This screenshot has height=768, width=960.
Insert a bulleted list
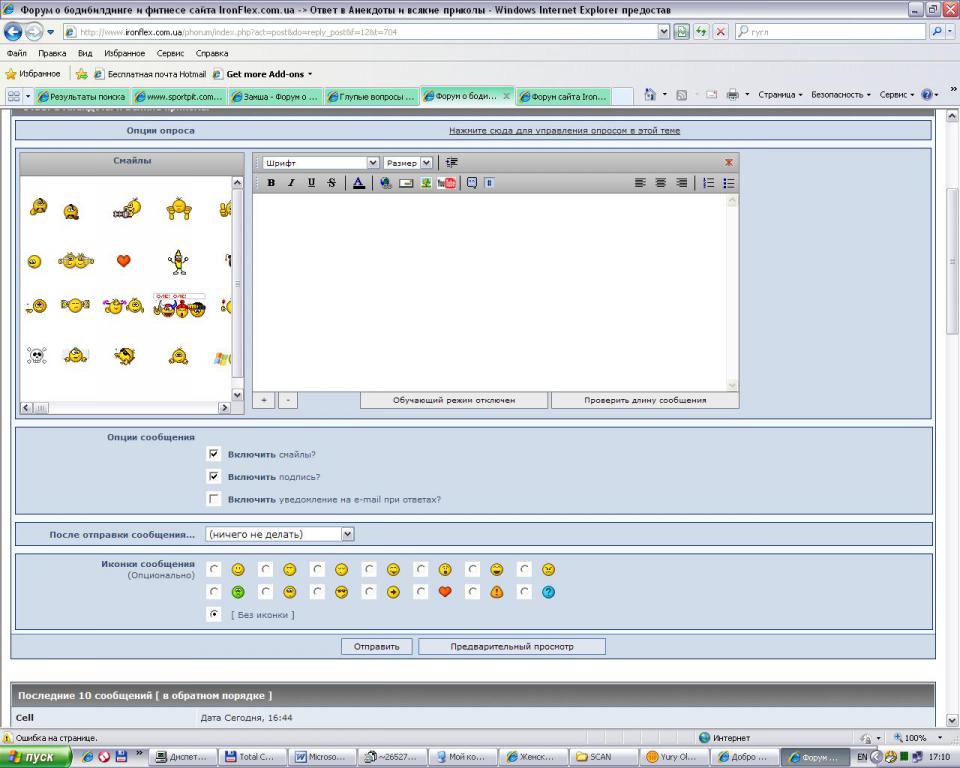pos(729,183)
